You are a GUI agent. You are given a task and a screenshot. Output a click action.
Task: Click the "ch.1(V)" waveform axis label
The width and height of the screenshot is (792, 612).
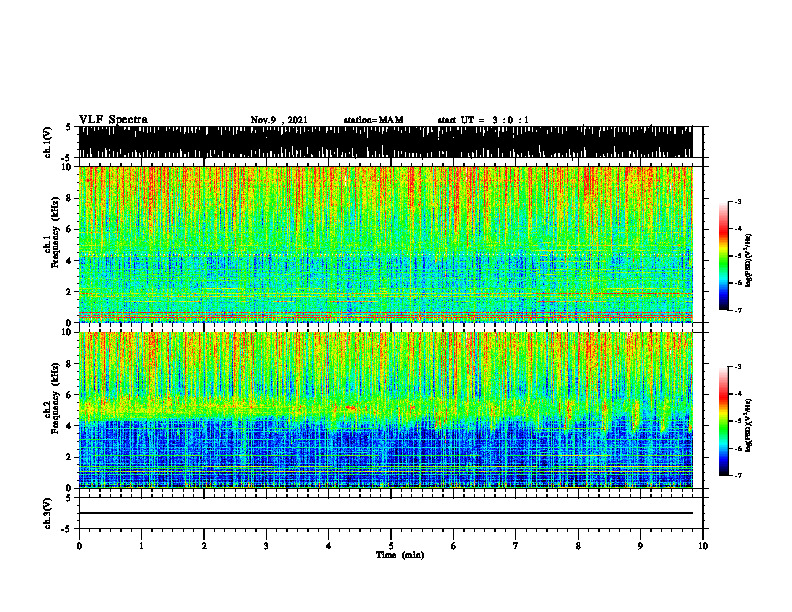[x=47, y=142]
